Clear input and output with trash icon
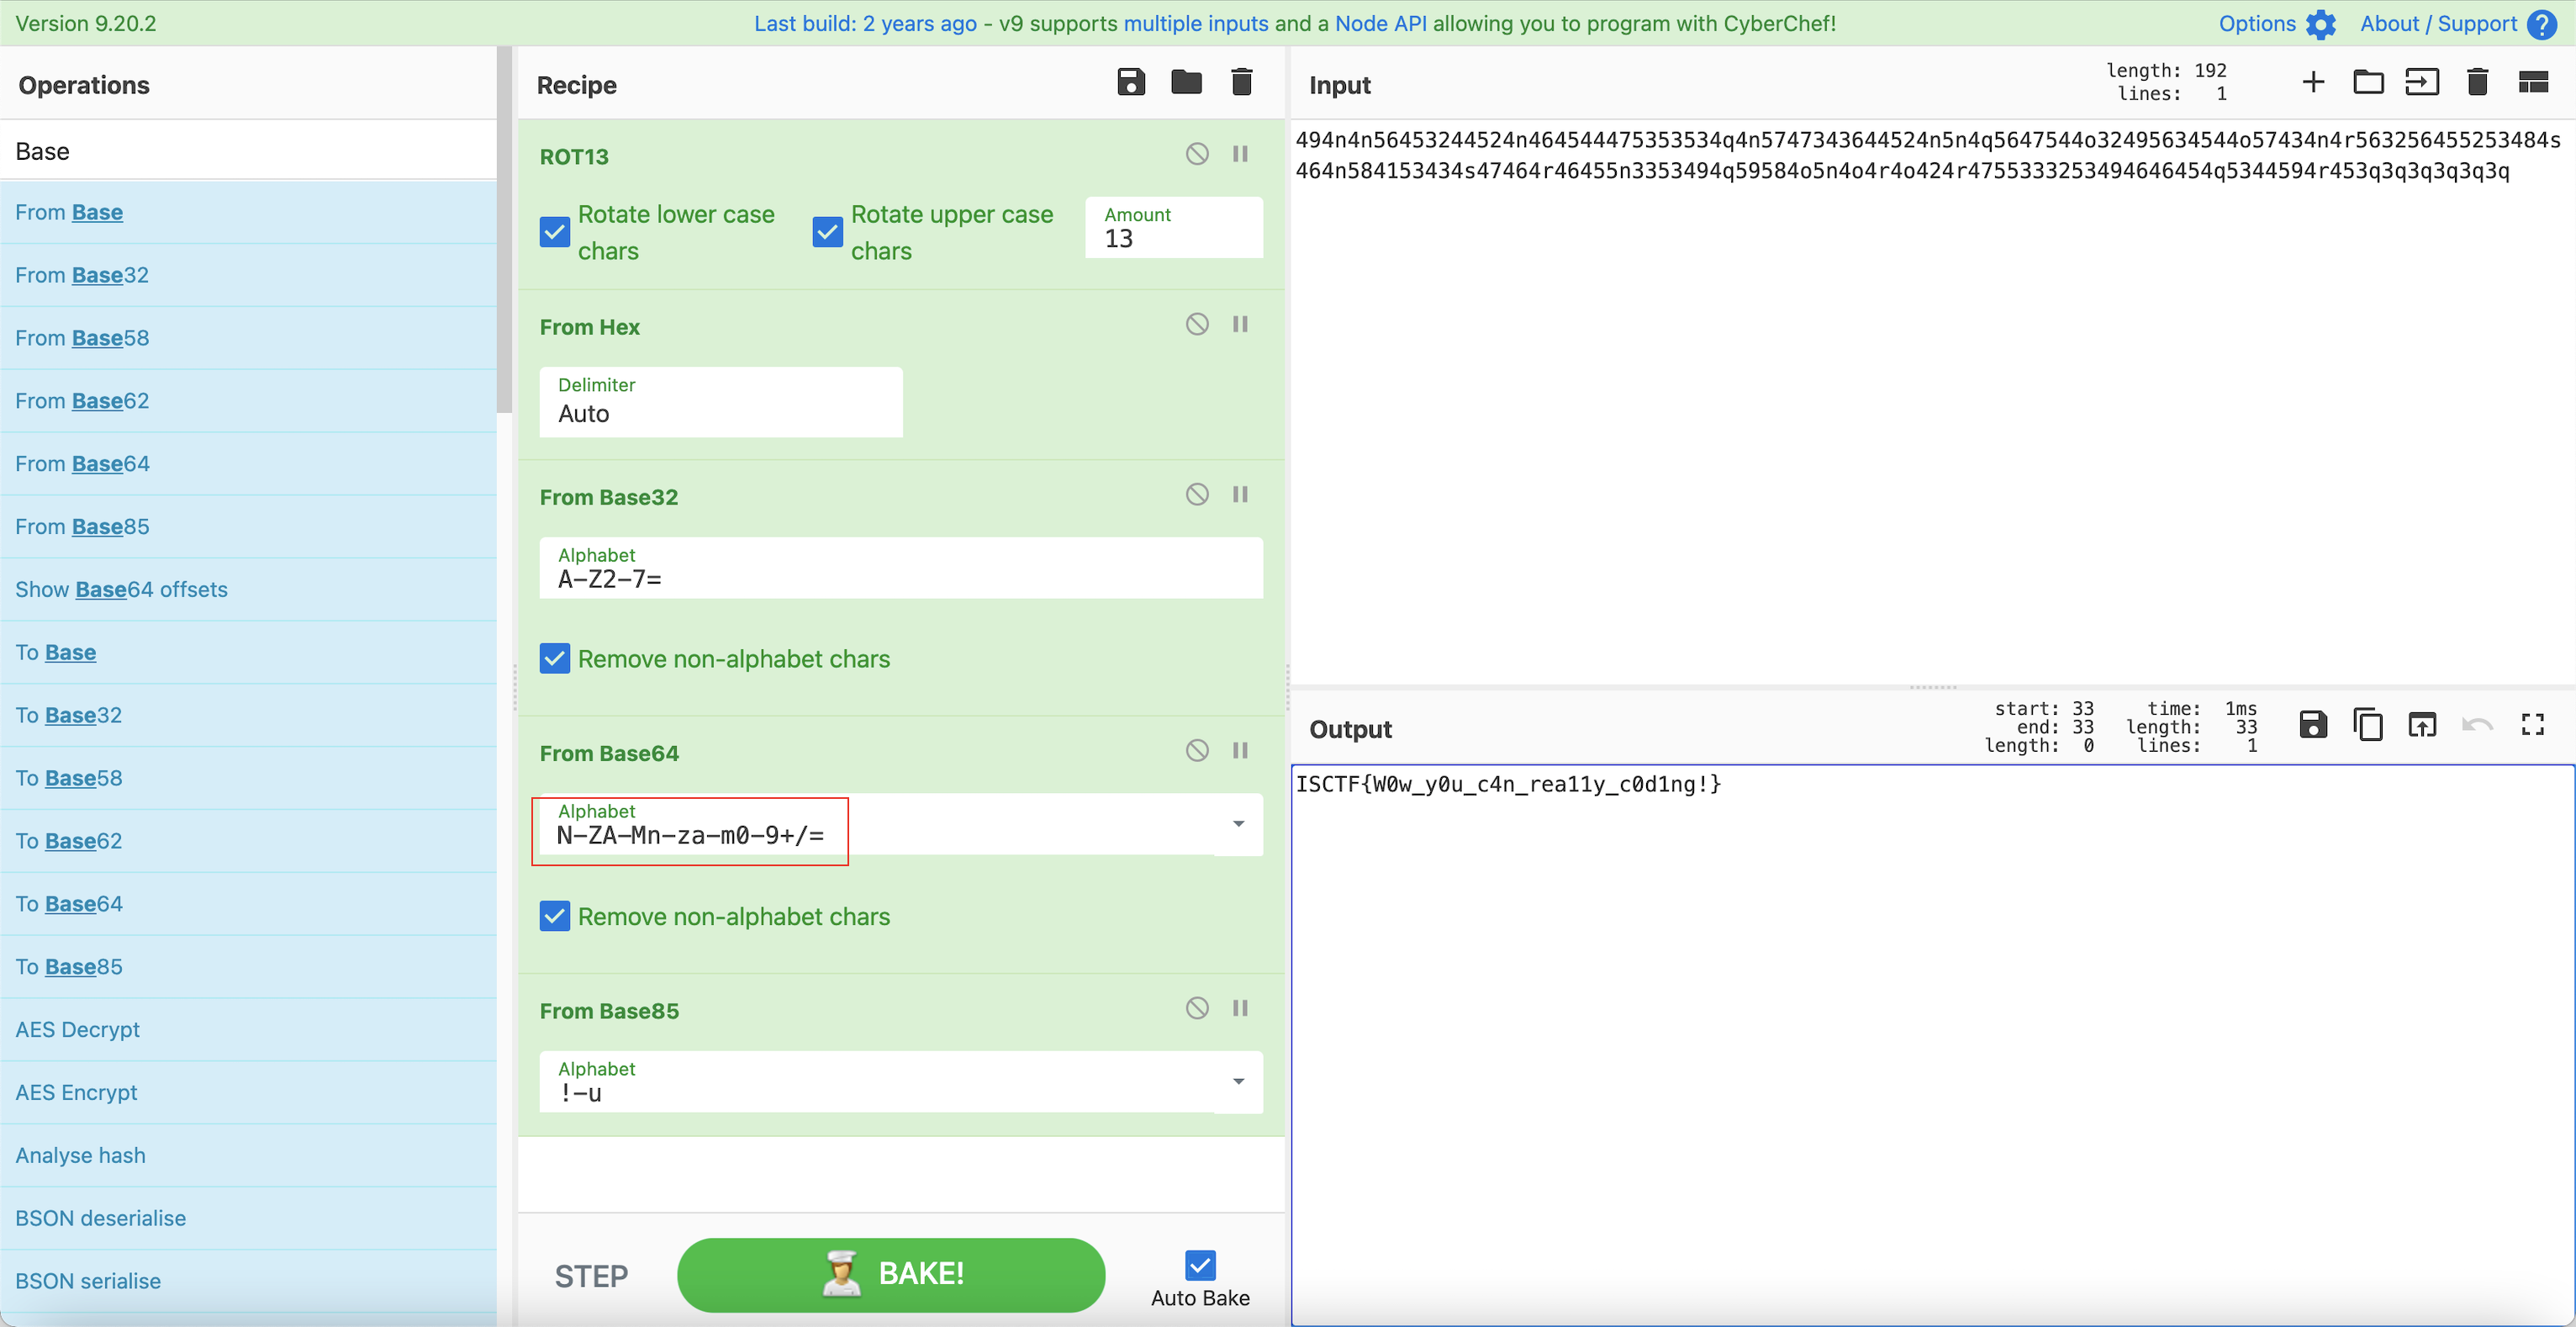 coord(2477,82)
